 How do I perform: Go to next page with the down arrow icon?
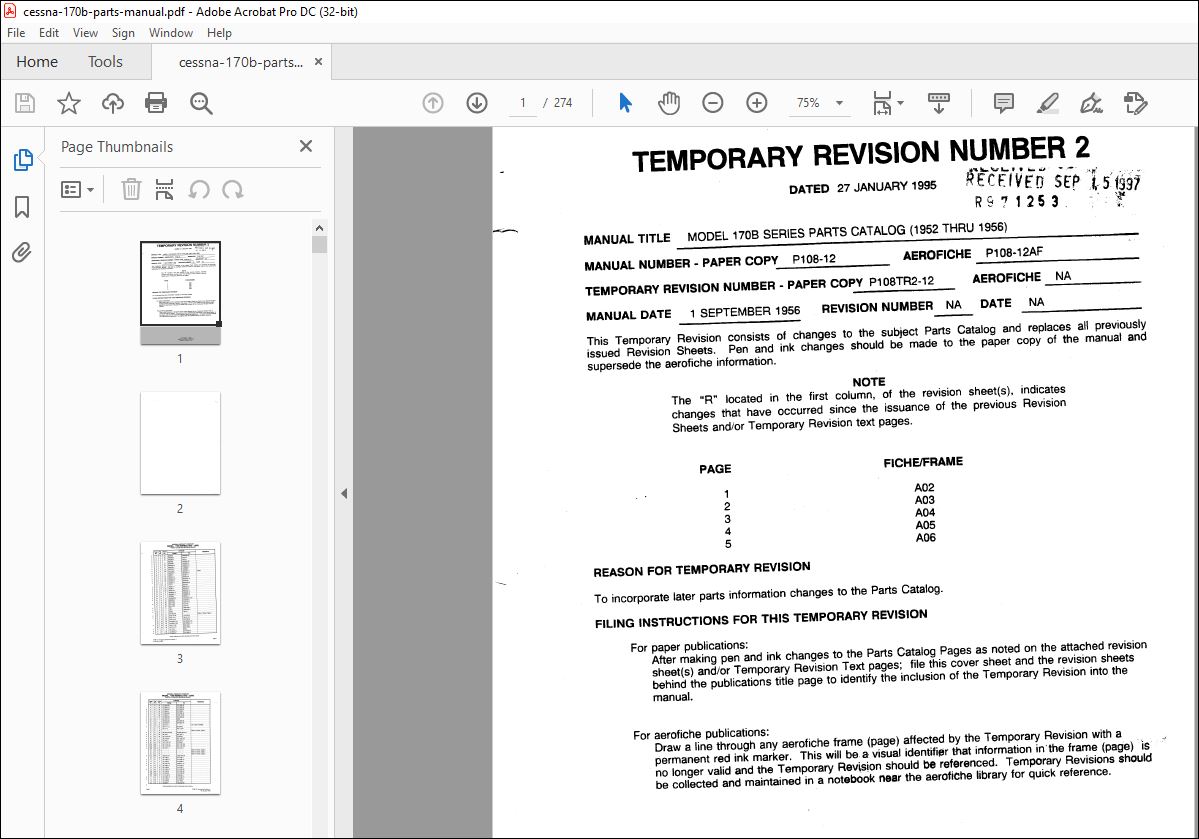click(477, 102)
